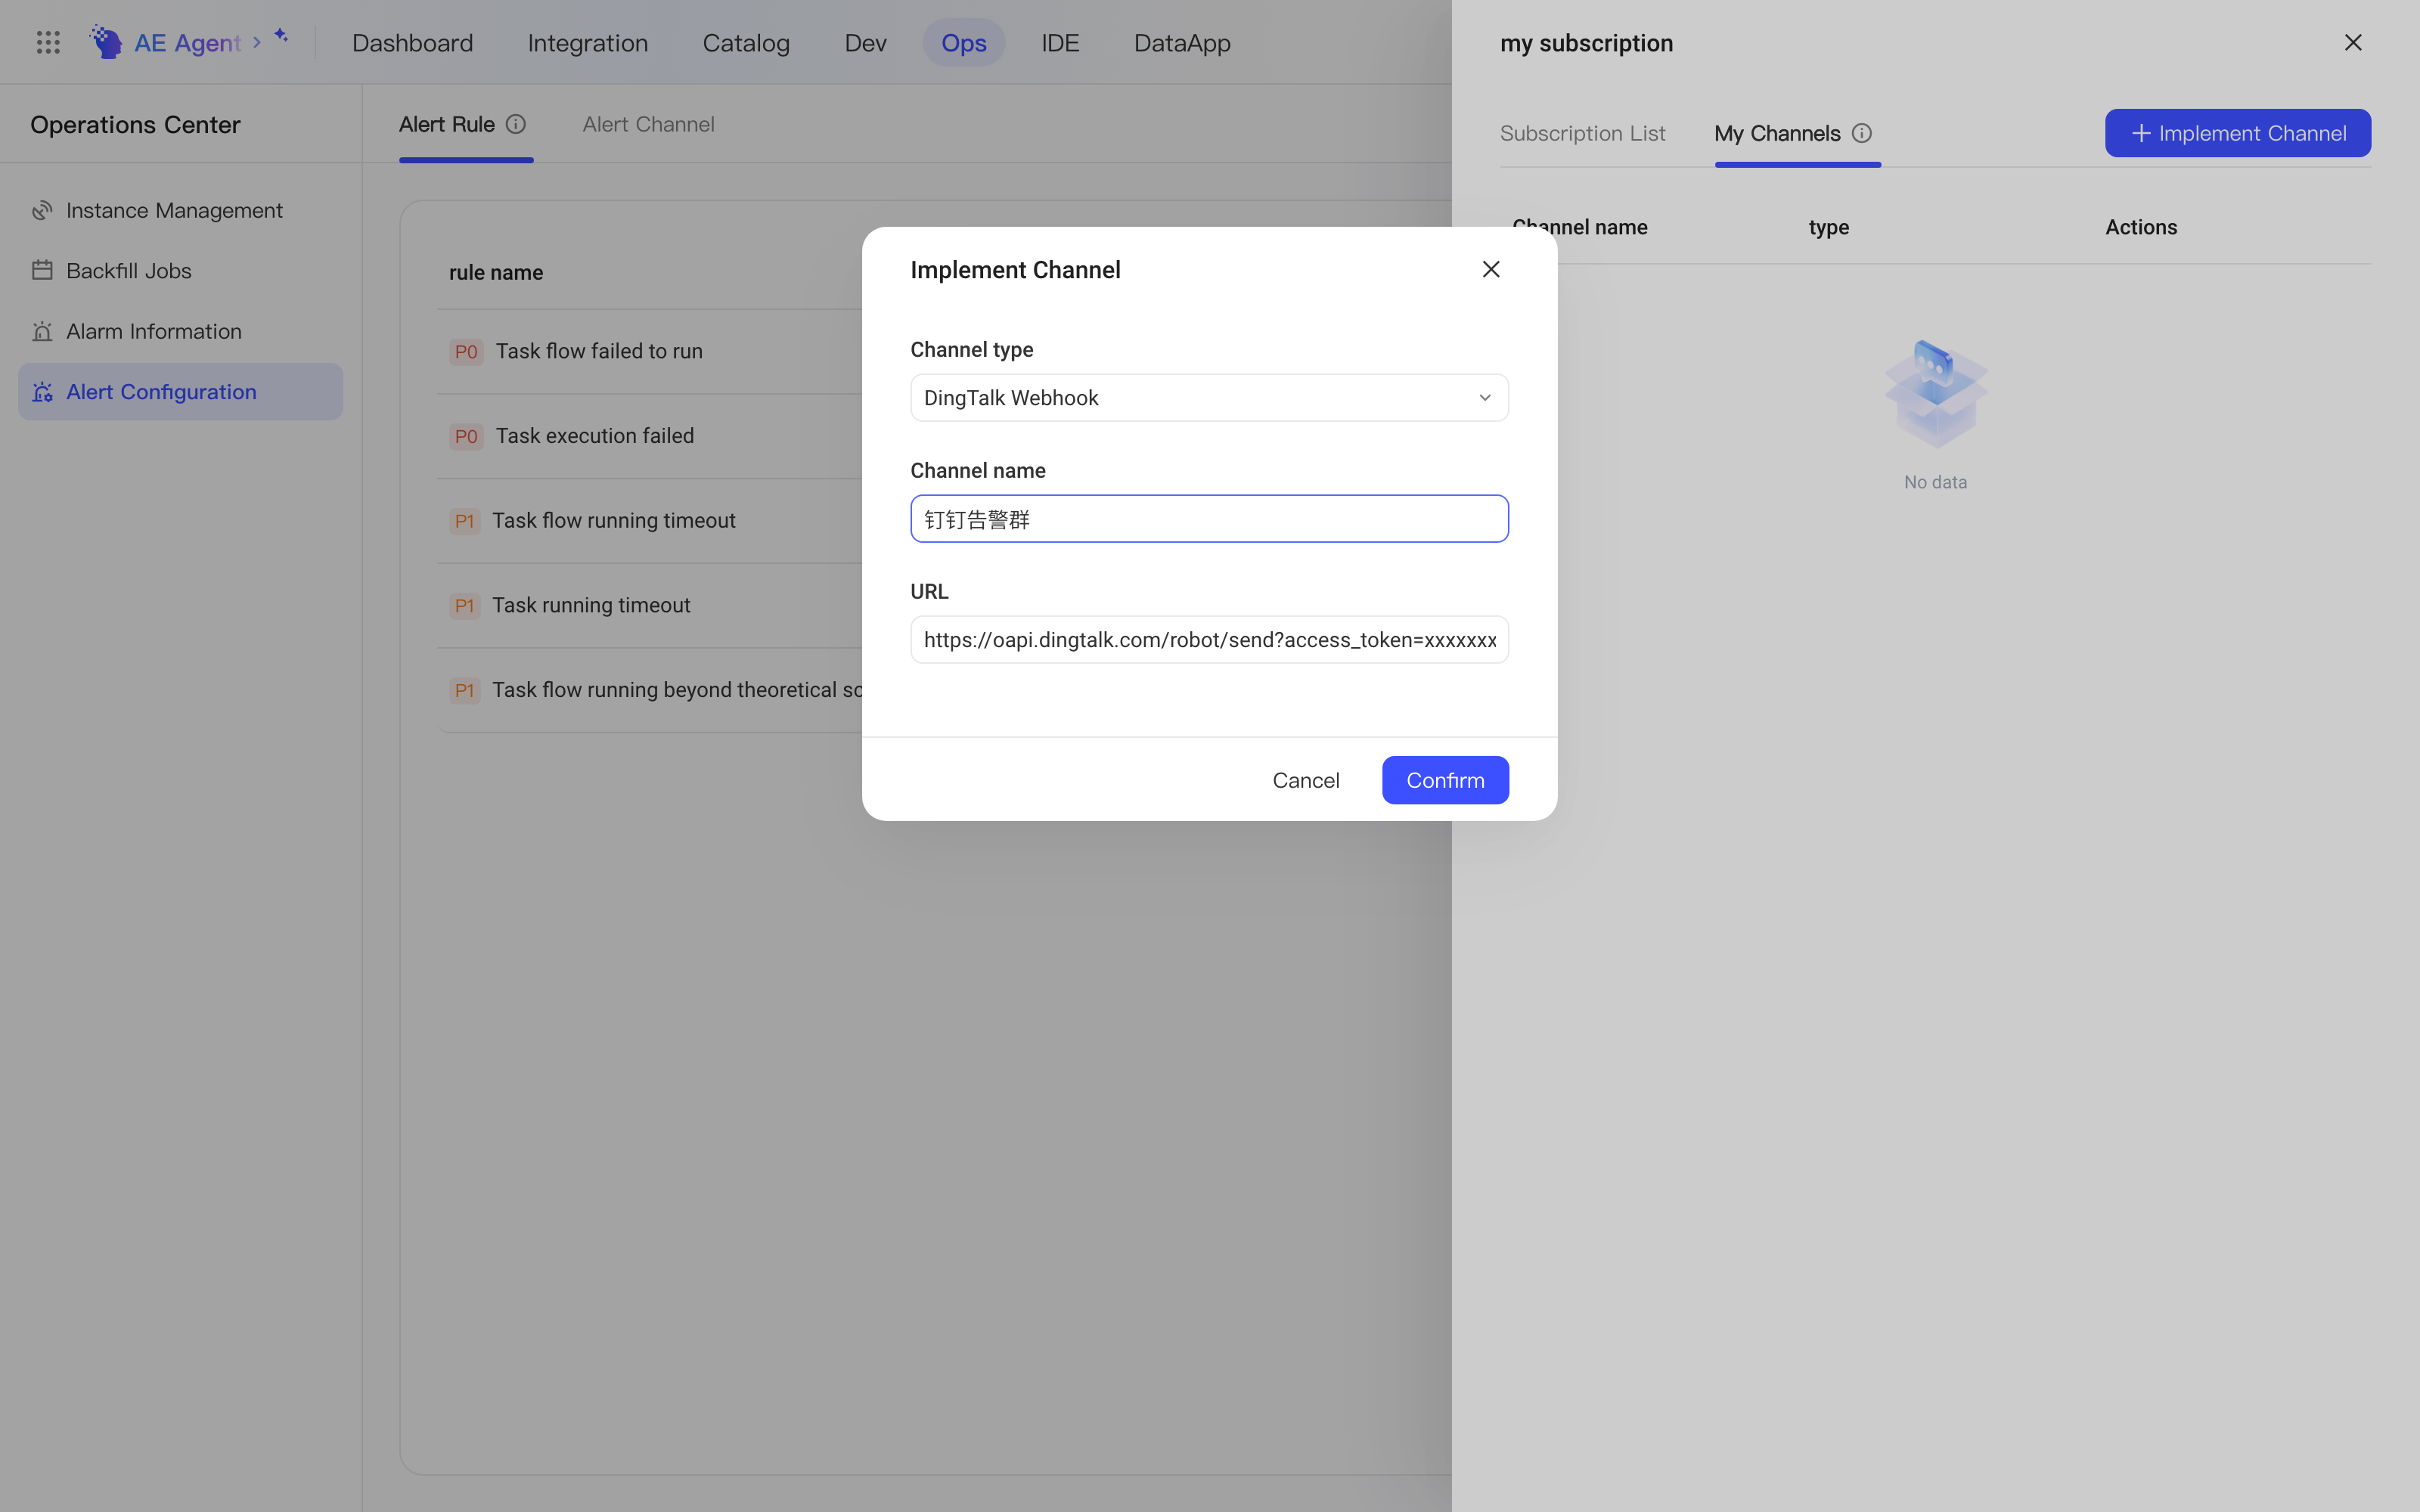Click the Actions column header
Screen dimensions: 2420x1512
(x=2141, y=227)
